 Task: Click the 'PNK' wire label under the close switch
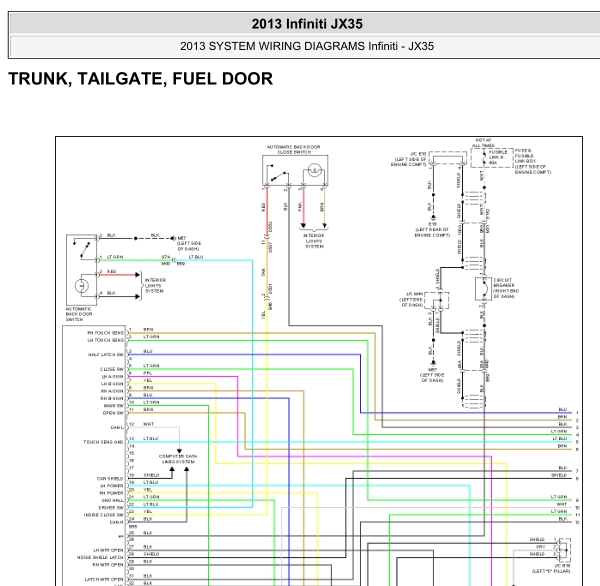click(301, 207)
